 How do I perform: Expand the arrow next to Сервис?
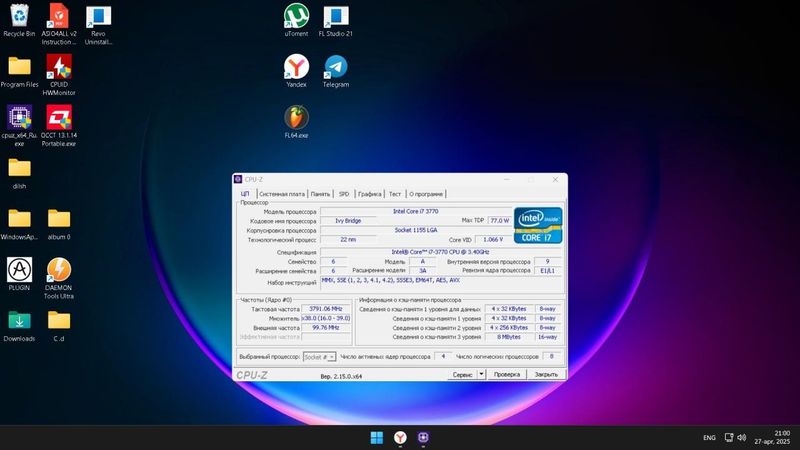(481, 374)
